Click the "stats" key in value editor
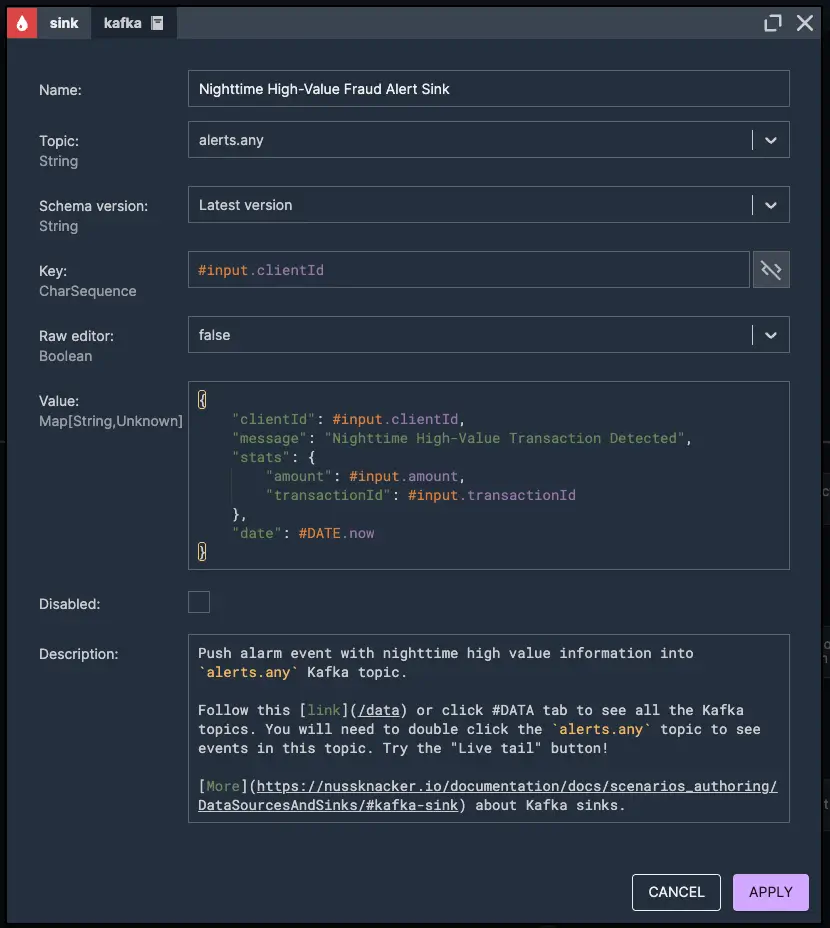Screen dimensions: 830x928 tap(261, 457)
